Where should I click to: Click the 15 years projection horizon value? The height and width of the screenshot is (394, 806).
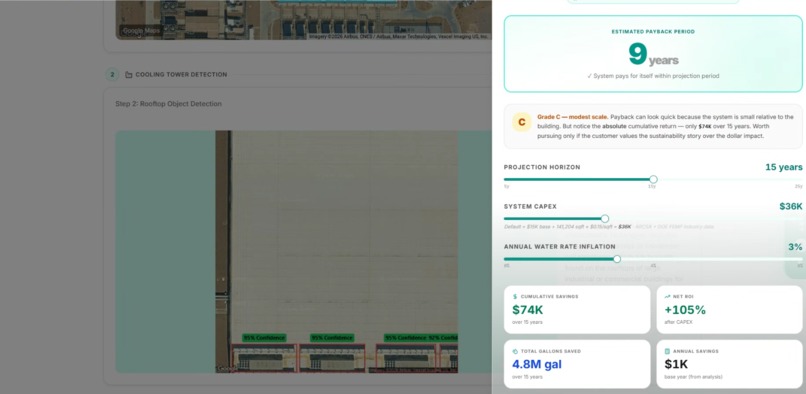coord(783,167)
